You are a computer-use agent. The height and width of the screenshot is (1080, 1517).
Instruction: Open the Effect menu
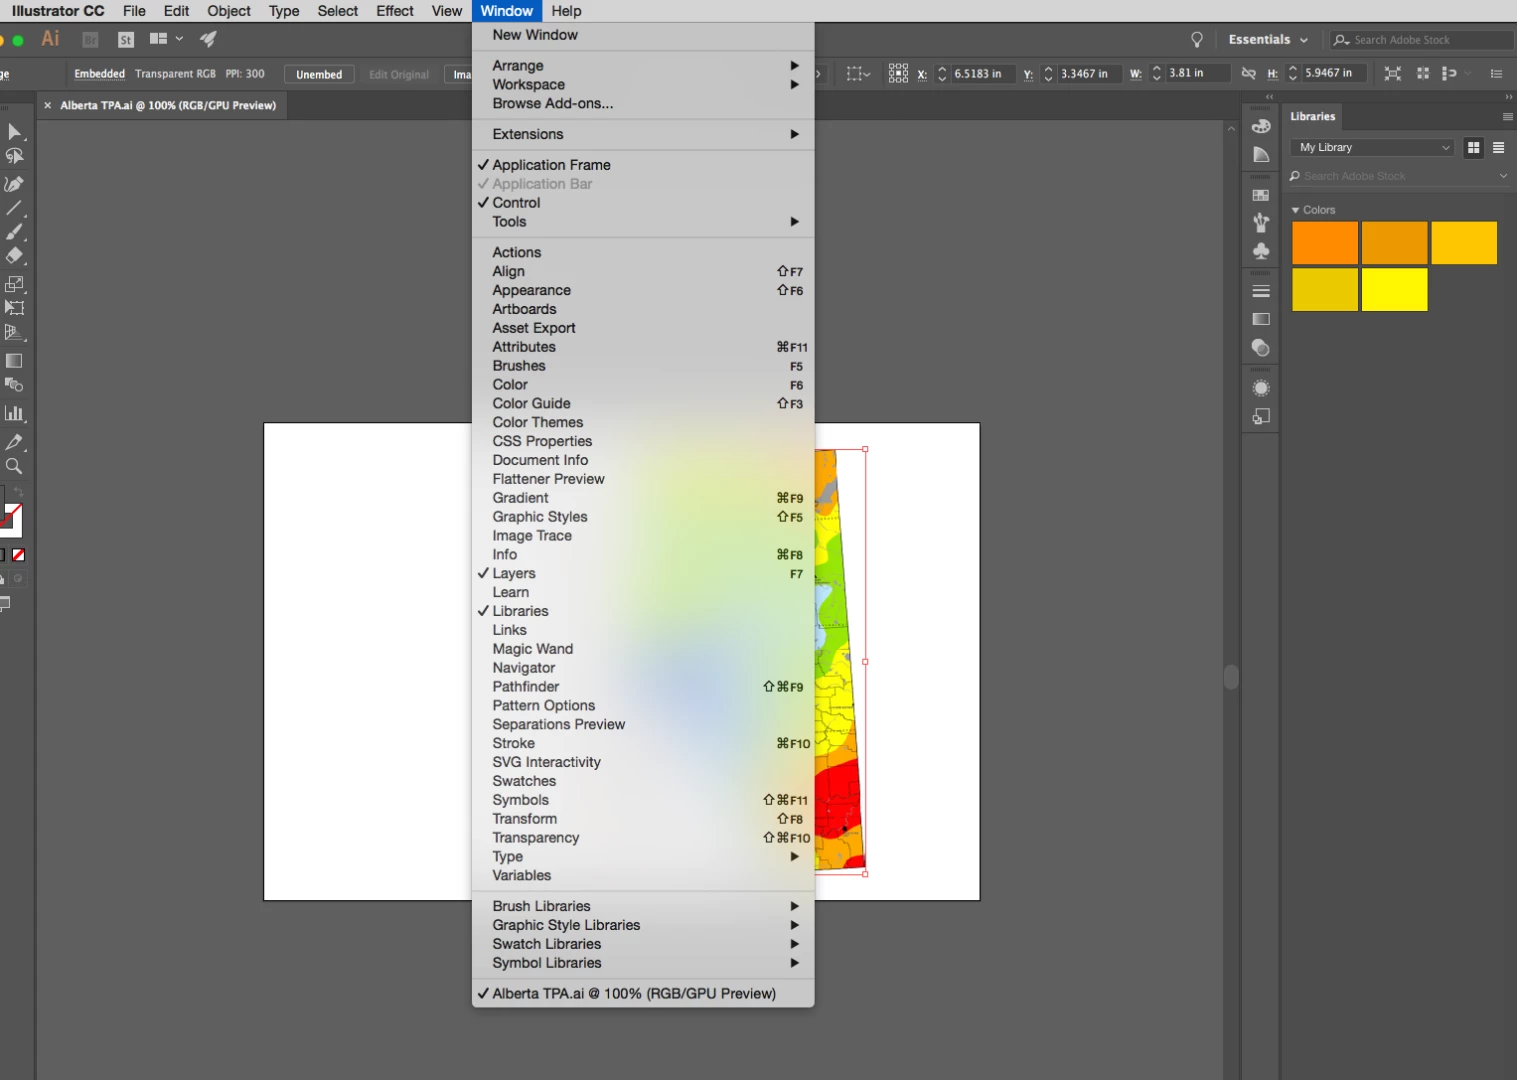(x=395, y=11)
